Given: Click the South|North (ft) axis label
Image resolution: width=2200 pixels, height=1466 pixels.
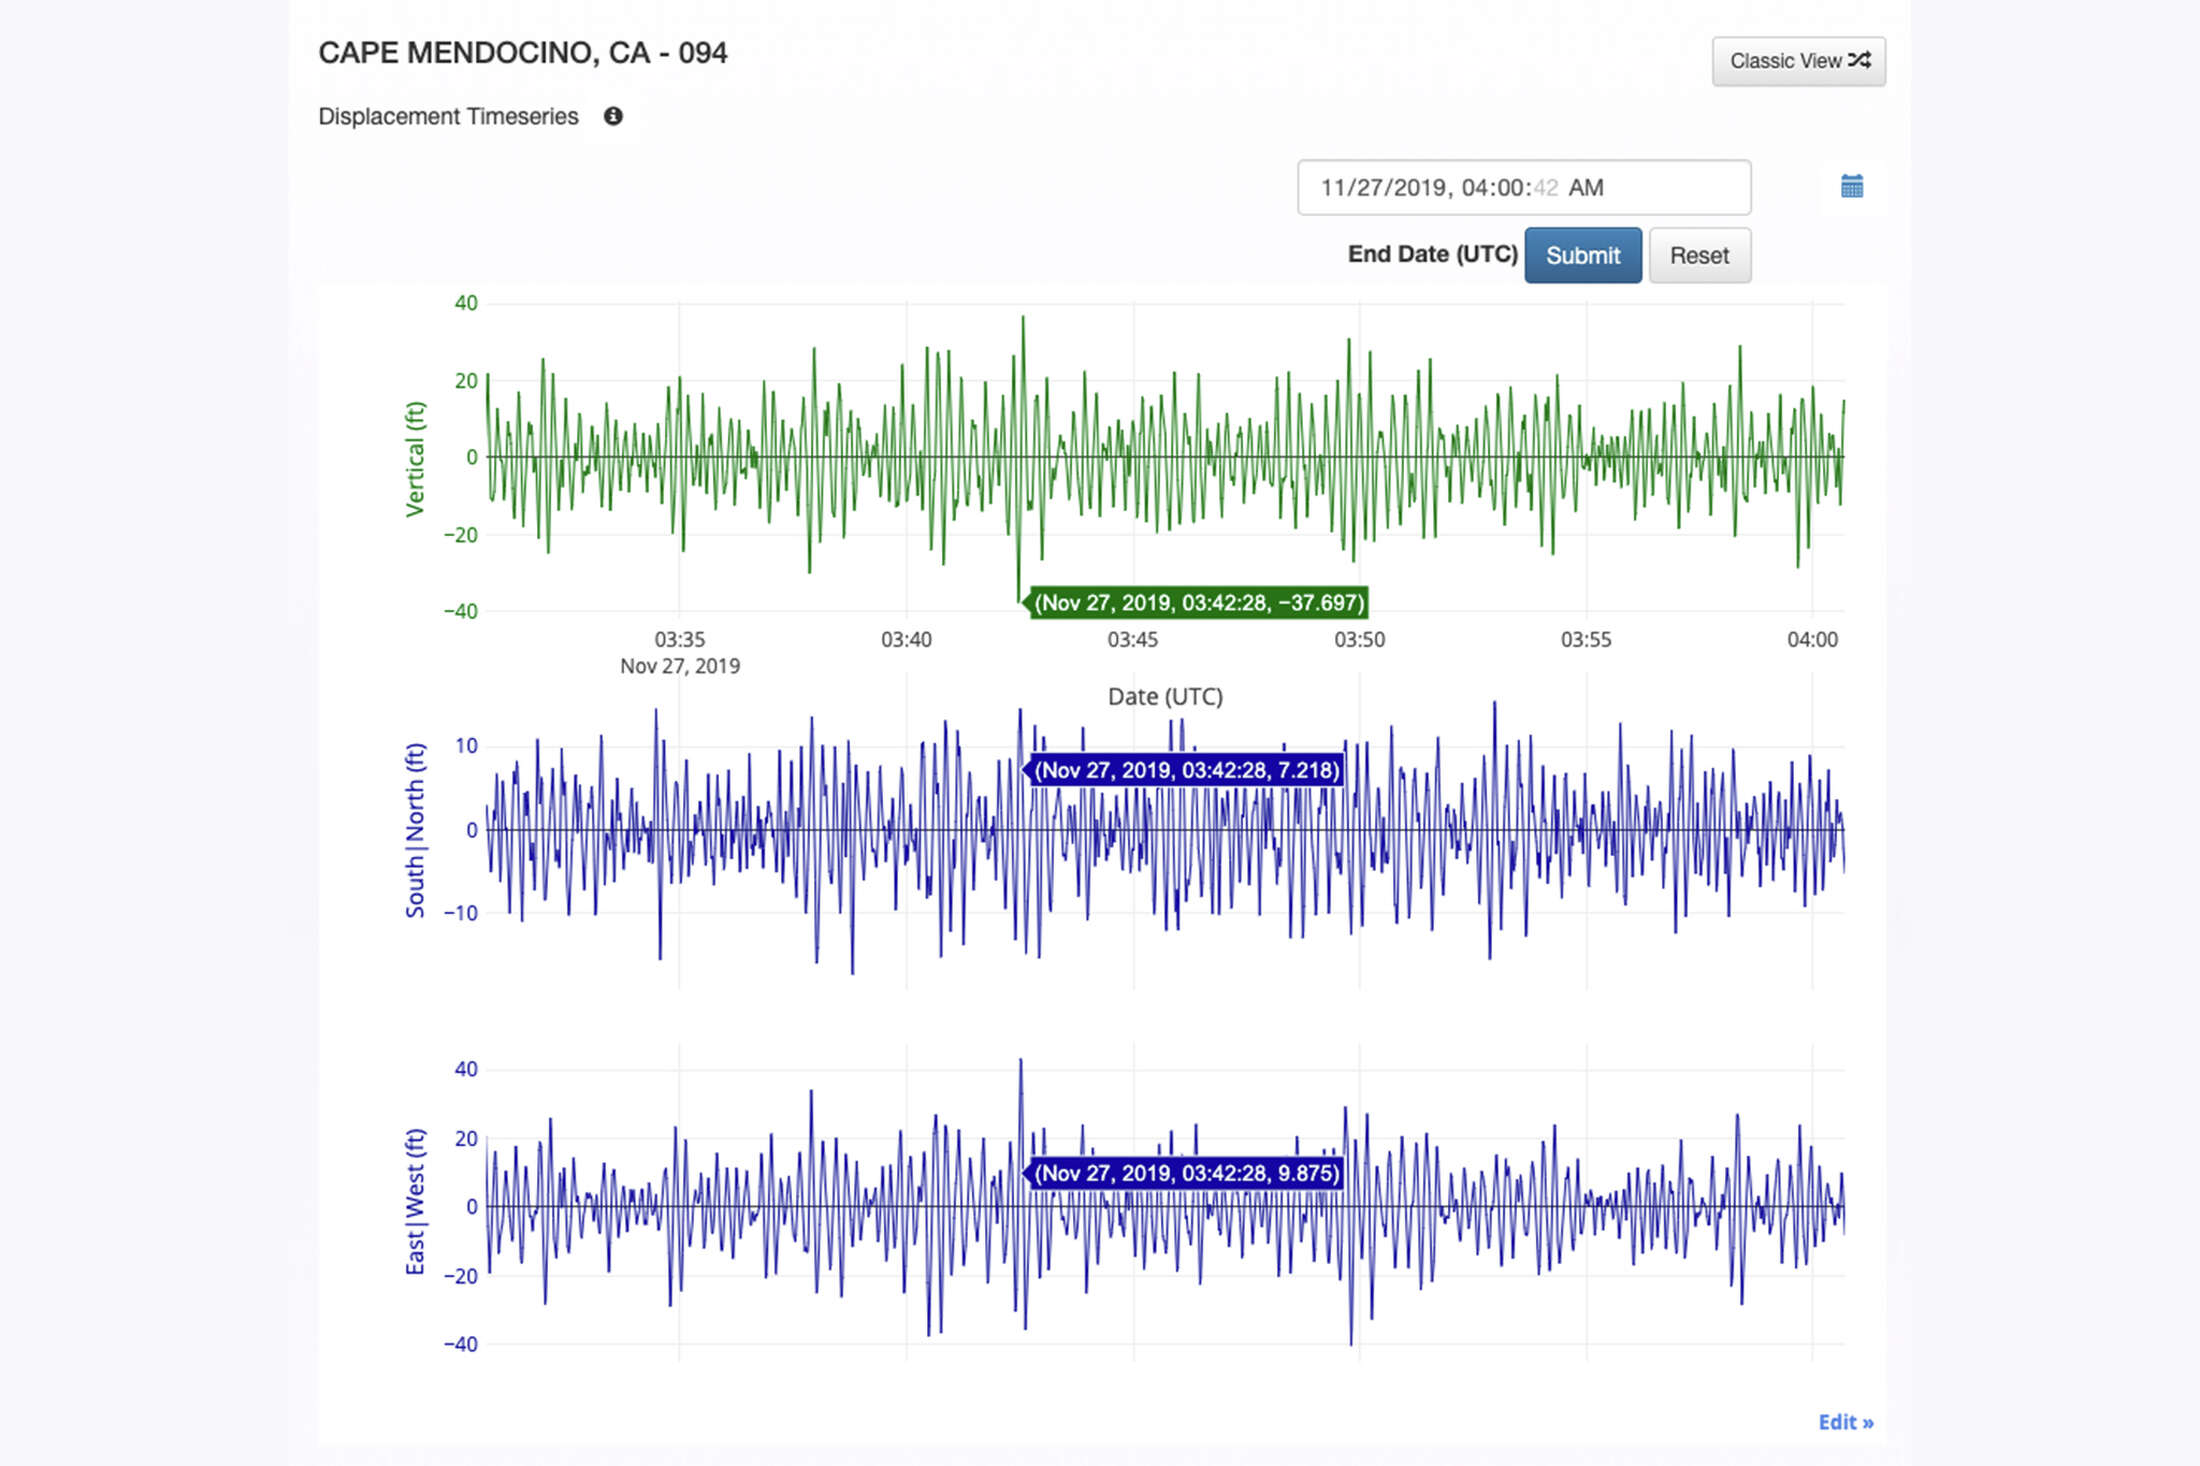Looking at the screenshot, I should tap(415, 830).
